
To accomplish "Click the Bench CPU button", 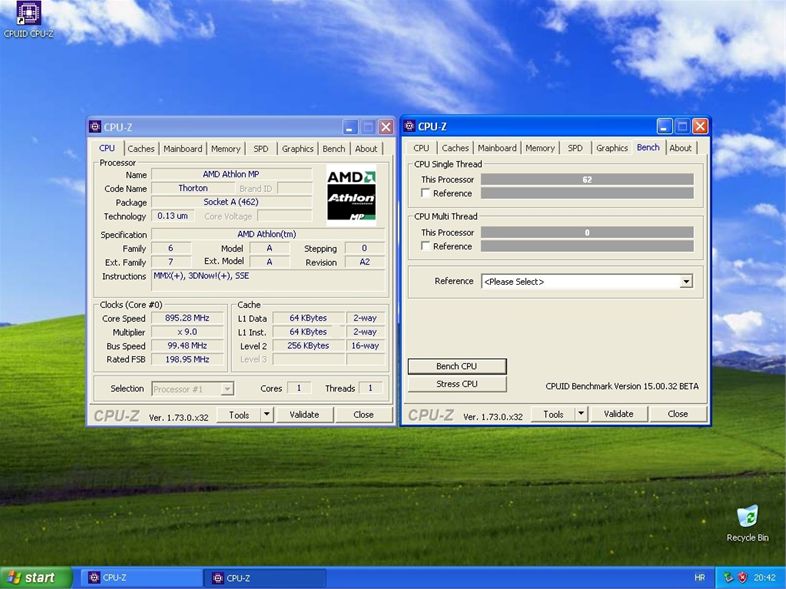I will [x=456, y=366].
